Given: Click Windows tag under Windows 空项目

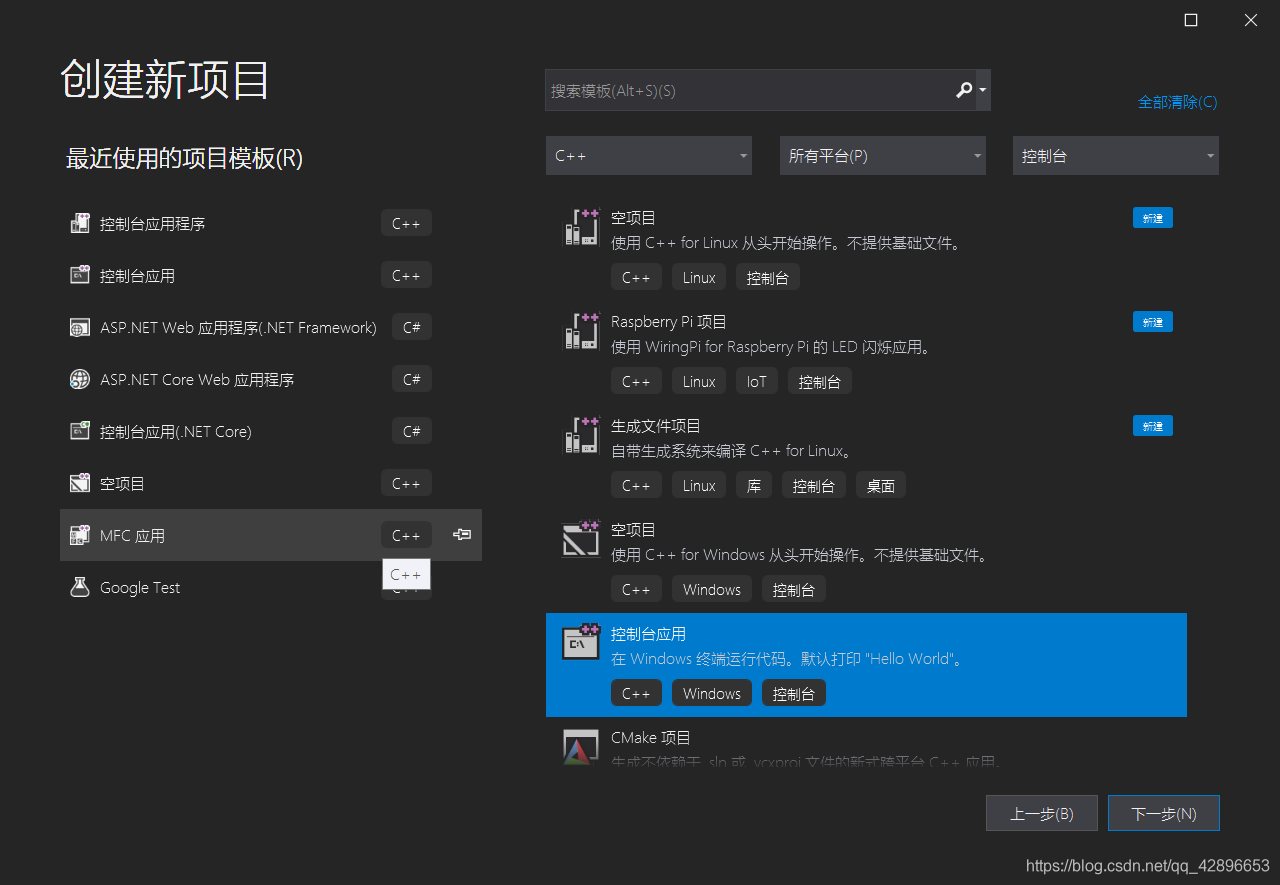Looking at the screenshot, I should [712, 590].
